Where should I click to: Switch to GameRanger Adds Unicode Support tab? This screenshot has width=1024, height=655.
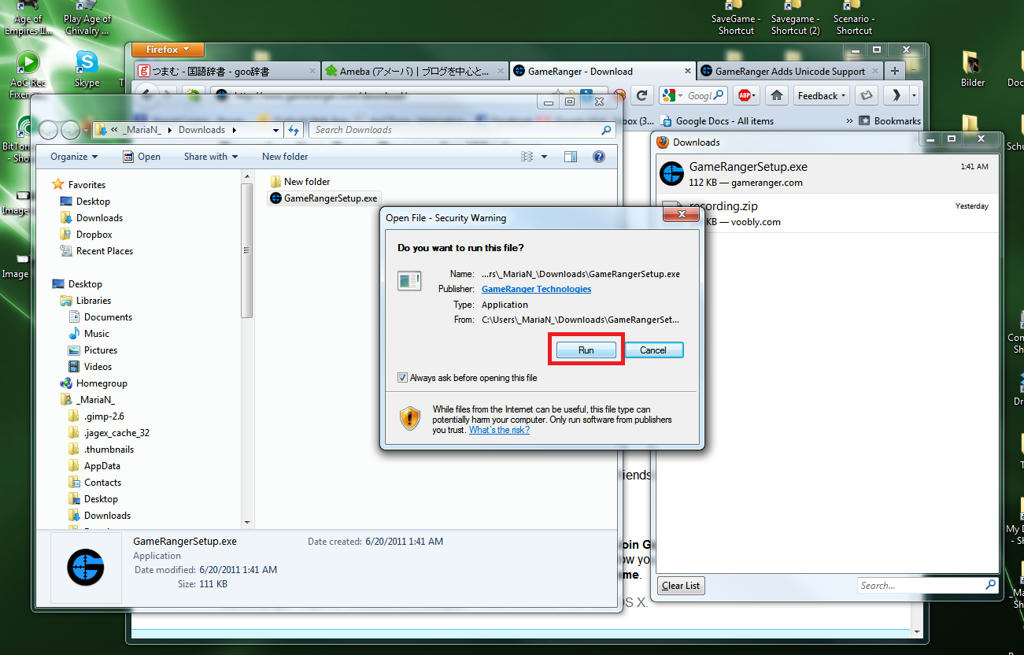[789, 71]
